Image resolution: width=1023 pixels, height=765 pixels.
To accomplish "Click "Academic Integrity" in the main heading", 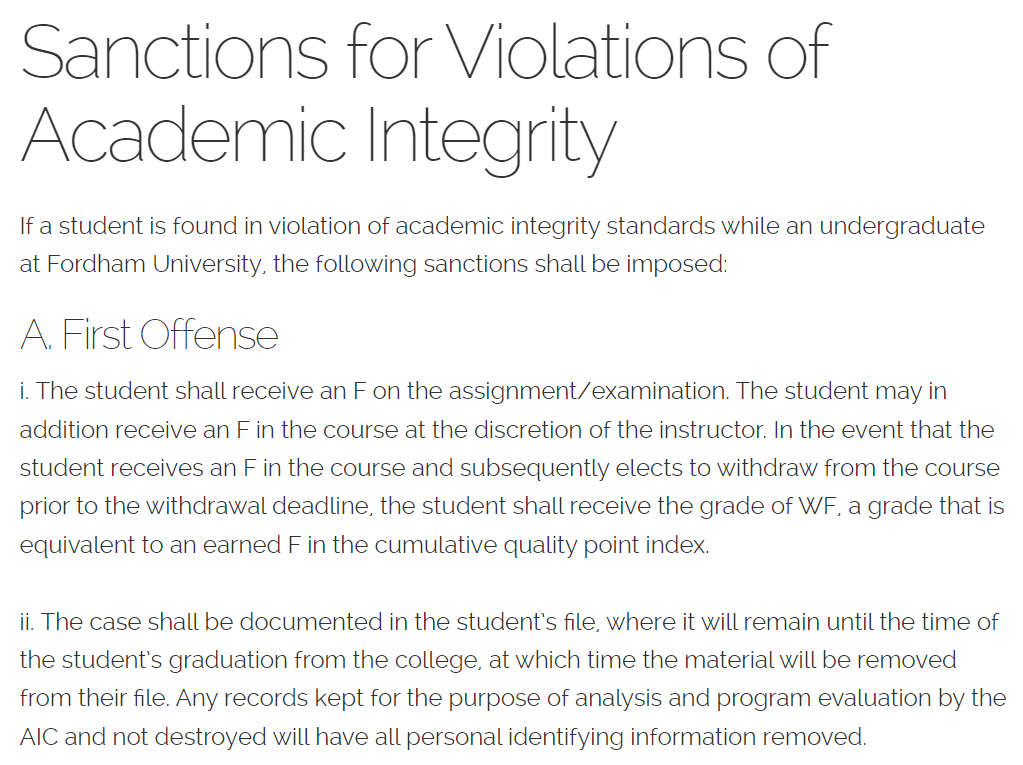I will pos(318,136).
